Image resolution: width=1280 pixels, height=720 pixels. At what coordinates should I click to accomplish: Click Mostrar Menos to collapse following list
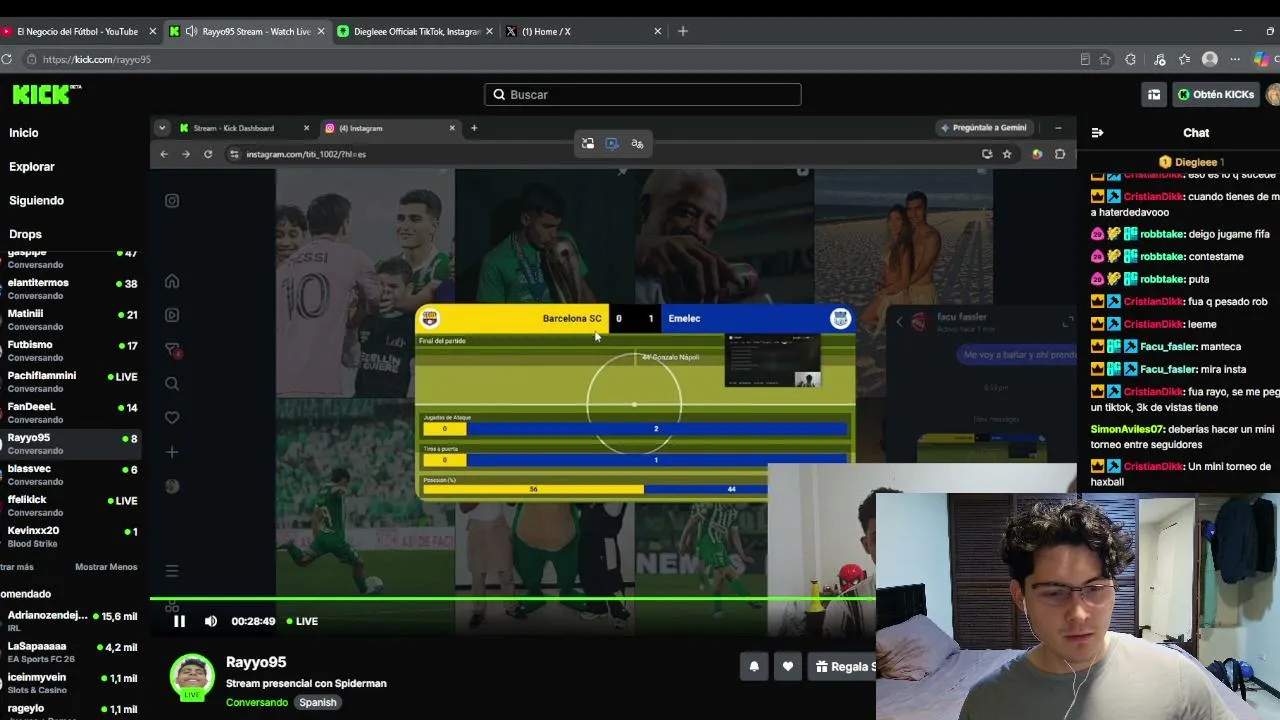coord(106,567)
